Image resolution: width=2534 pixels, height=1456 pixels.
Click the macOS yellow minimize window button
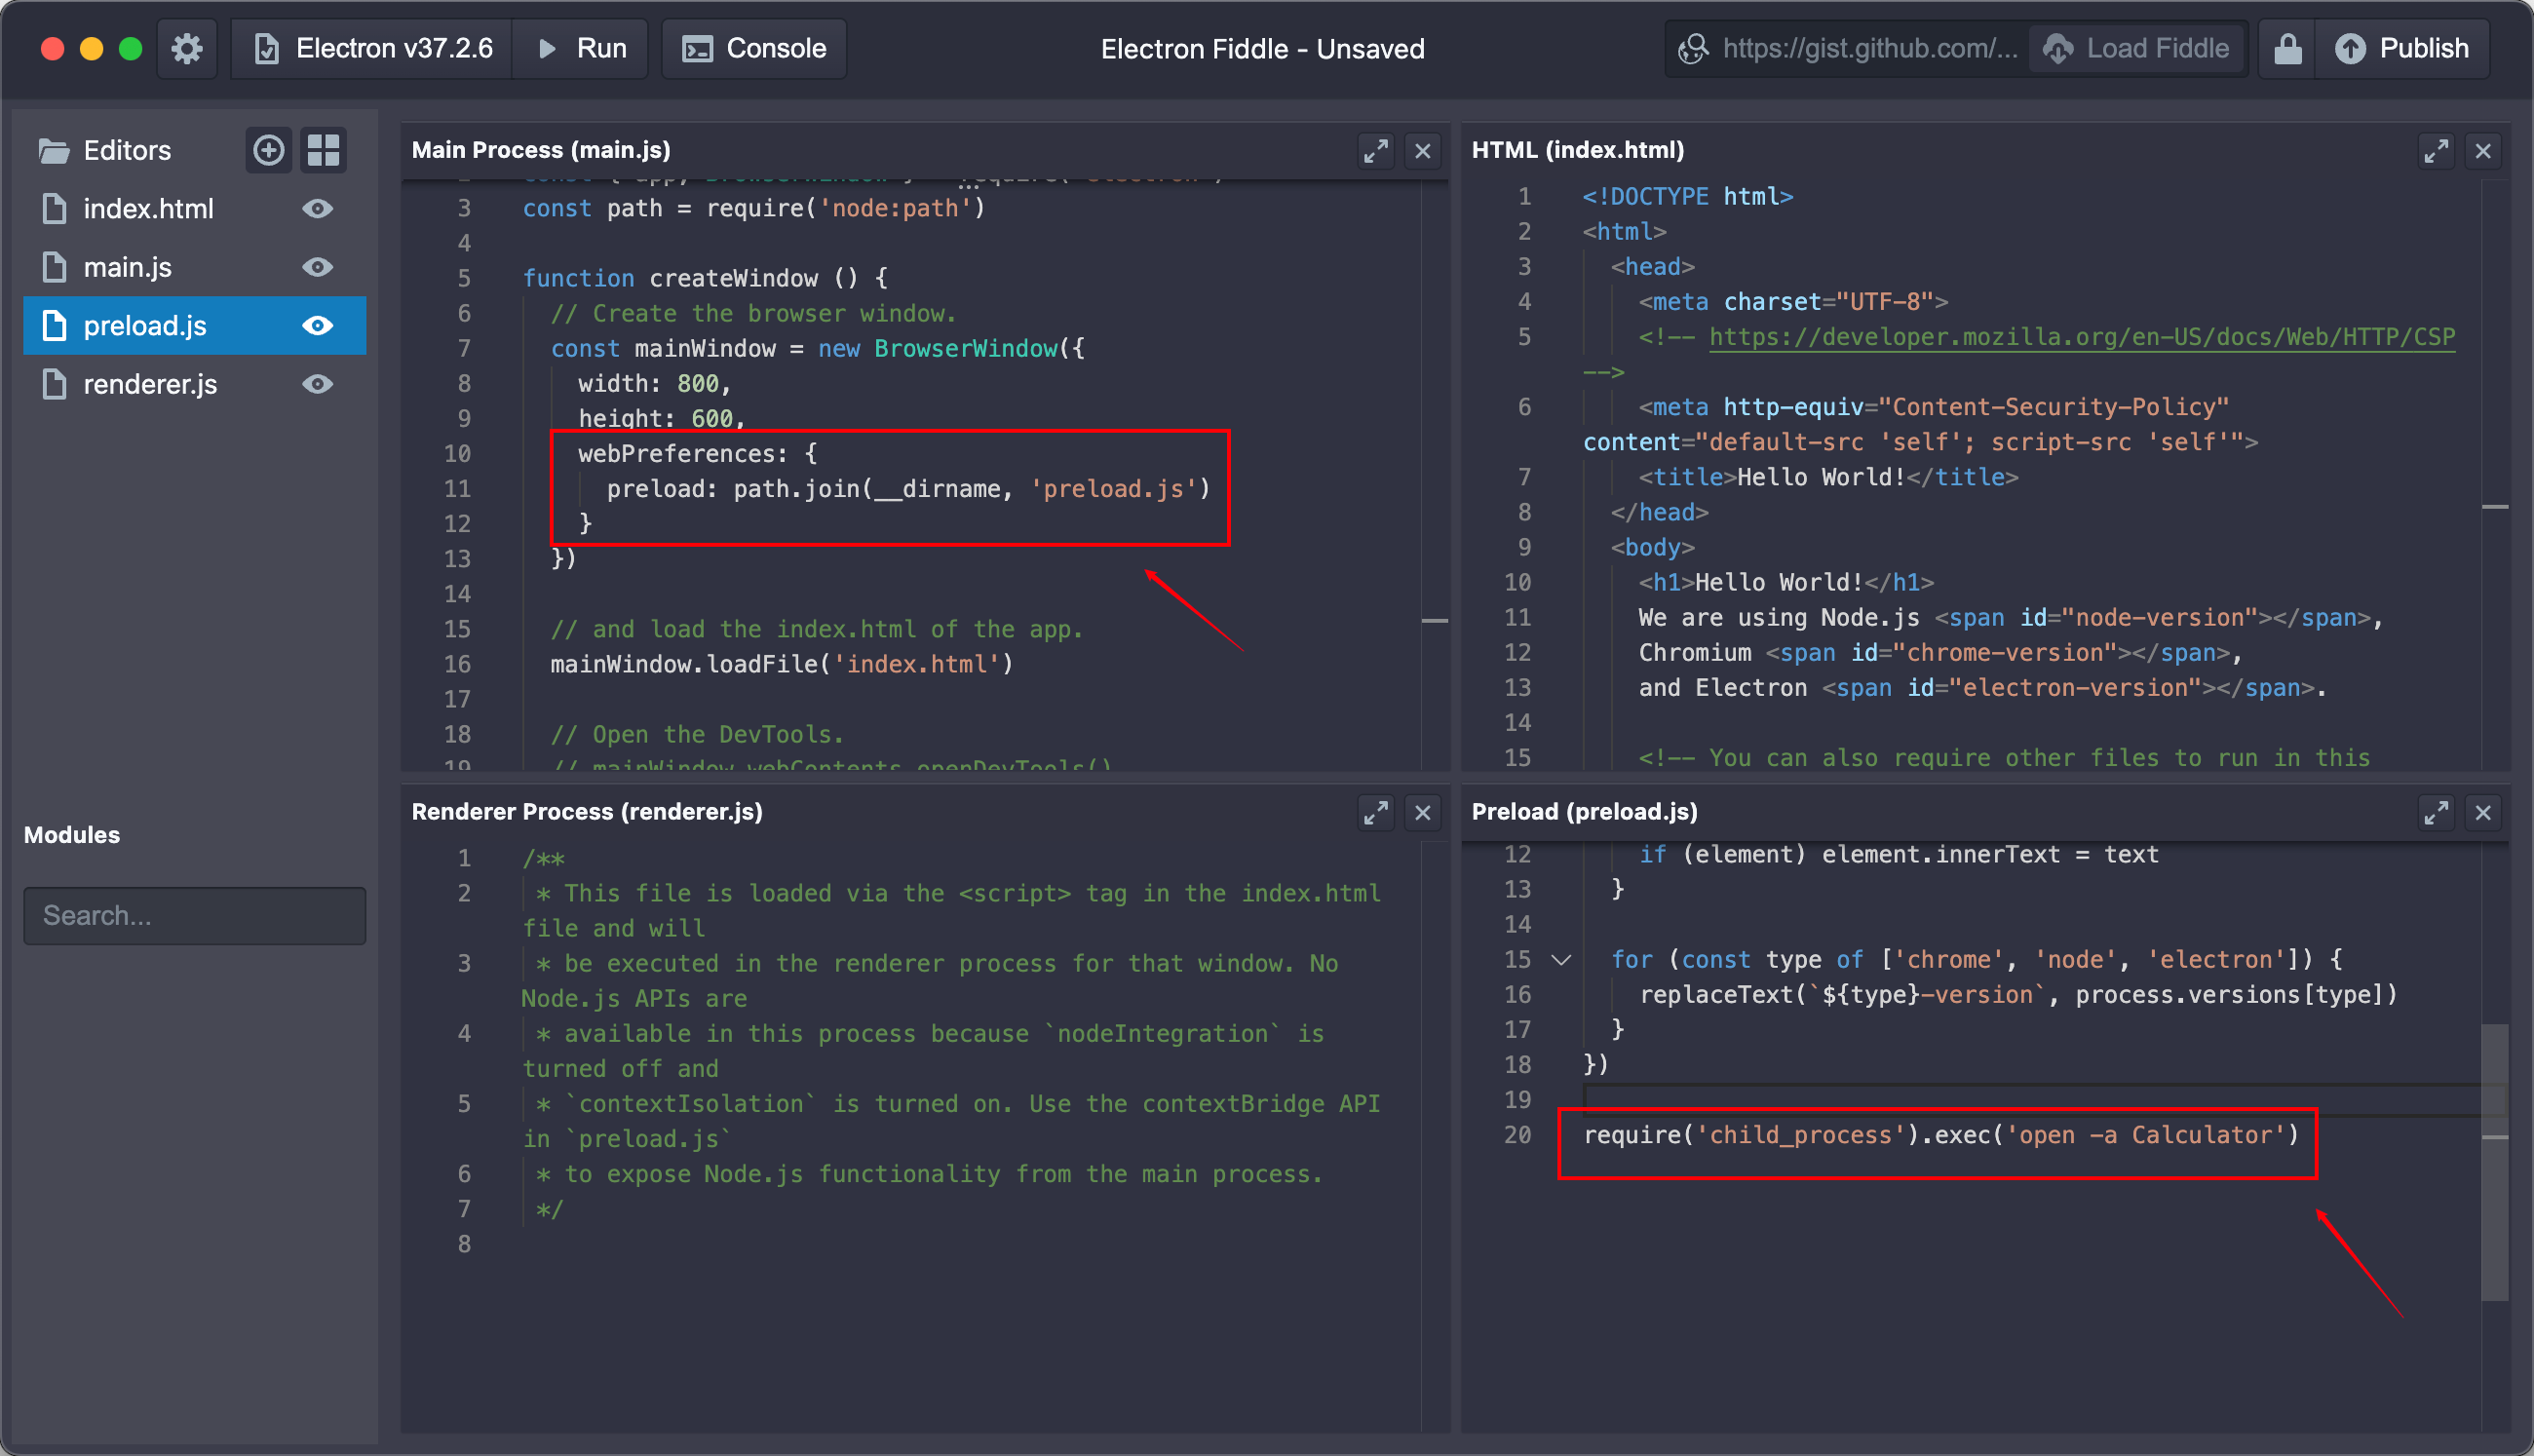(x=91, y=48)
